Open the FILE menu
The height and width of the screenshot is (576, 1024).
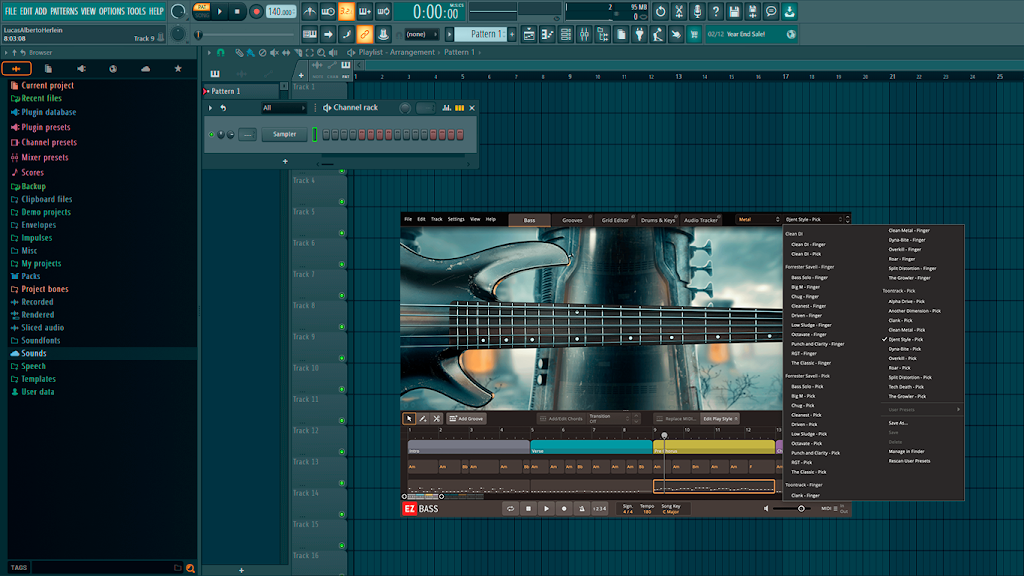11,11
